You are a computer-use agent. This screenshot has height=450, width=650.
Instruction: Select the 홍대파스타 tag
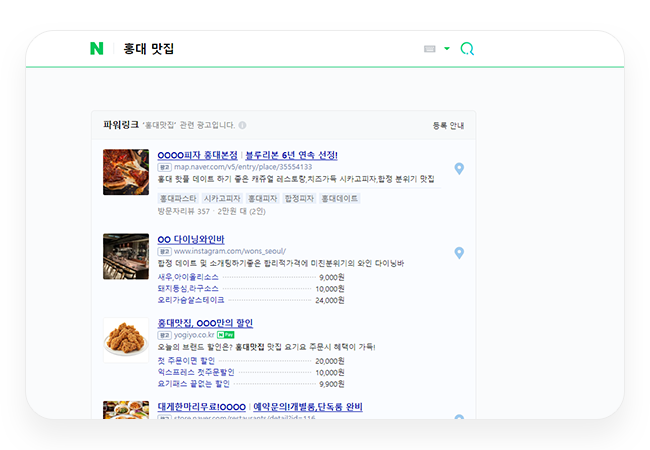pos(178,198)
